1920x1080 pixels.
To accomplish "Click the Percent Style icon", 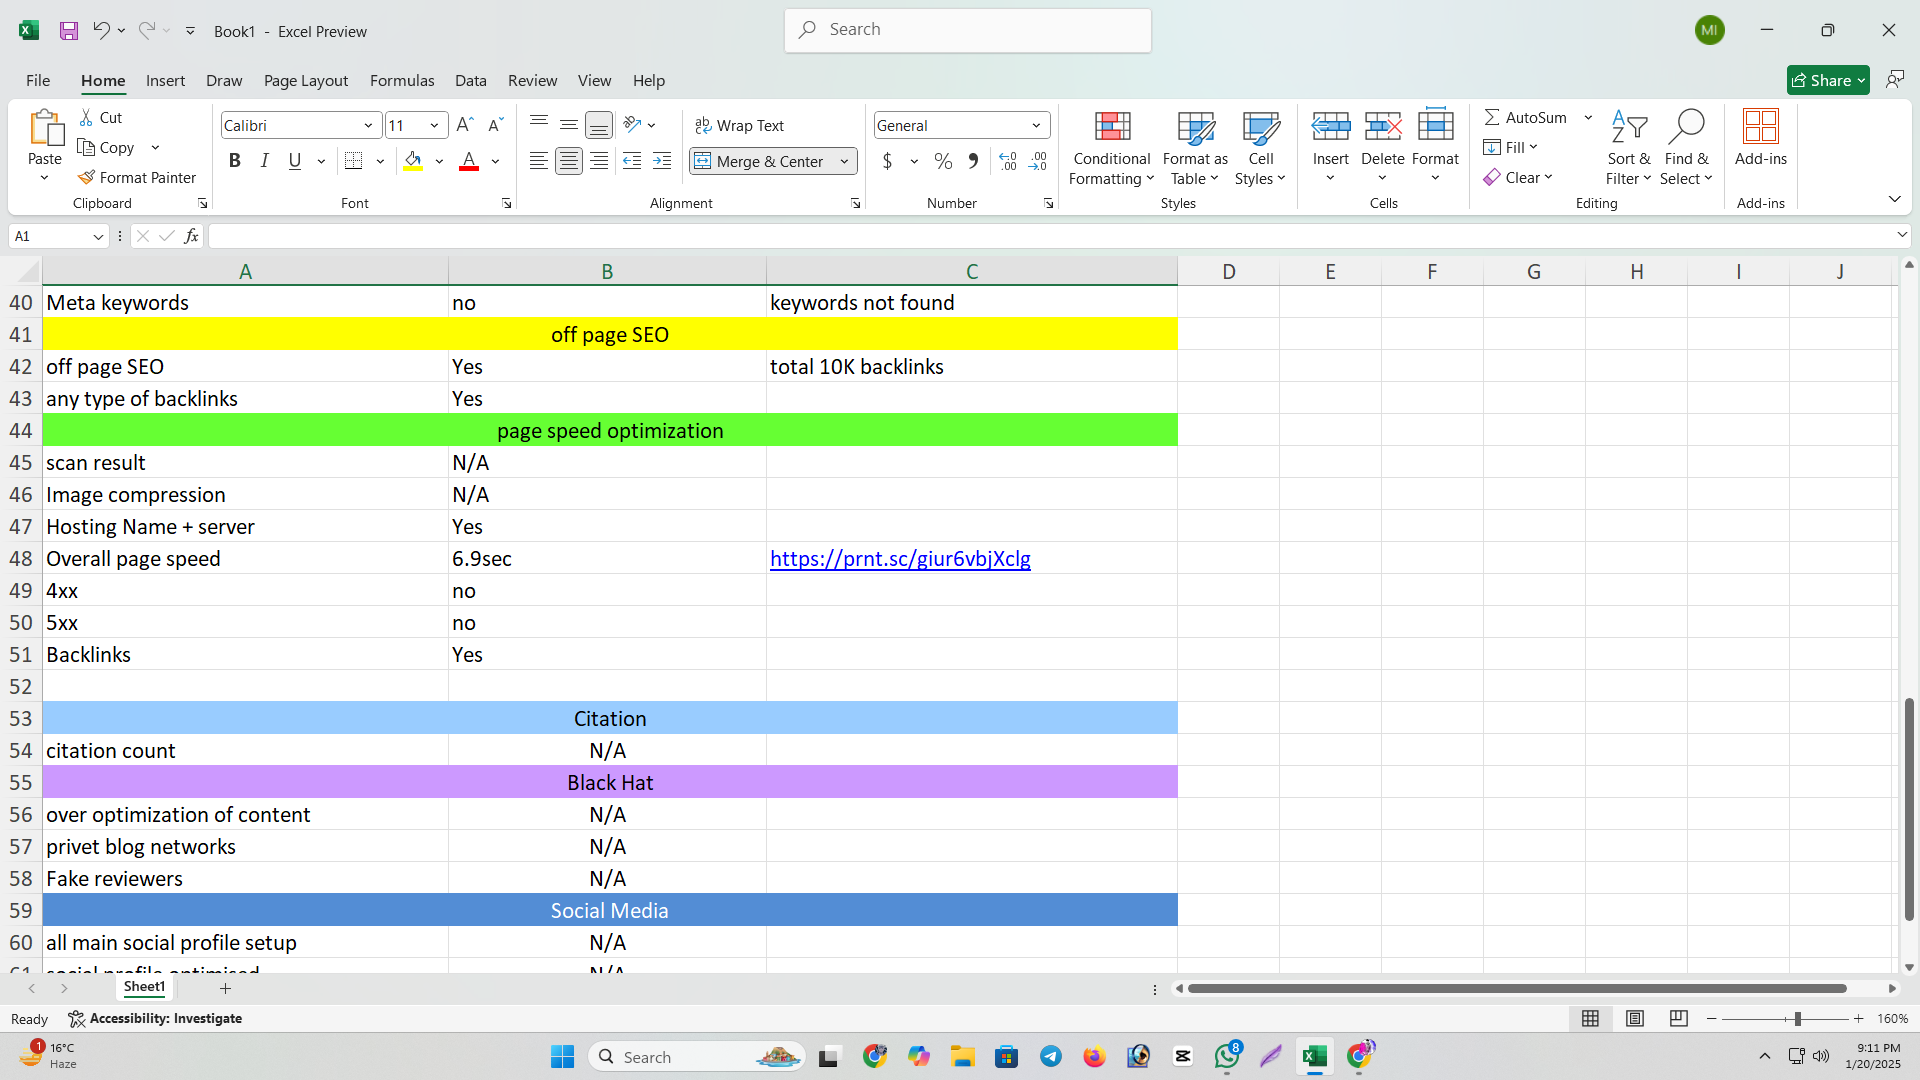I will [x=941, y=161].
